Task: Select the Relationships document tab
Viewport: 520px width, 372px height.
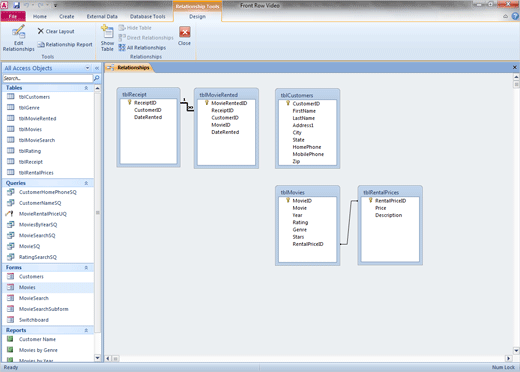Action: (129, 68)
